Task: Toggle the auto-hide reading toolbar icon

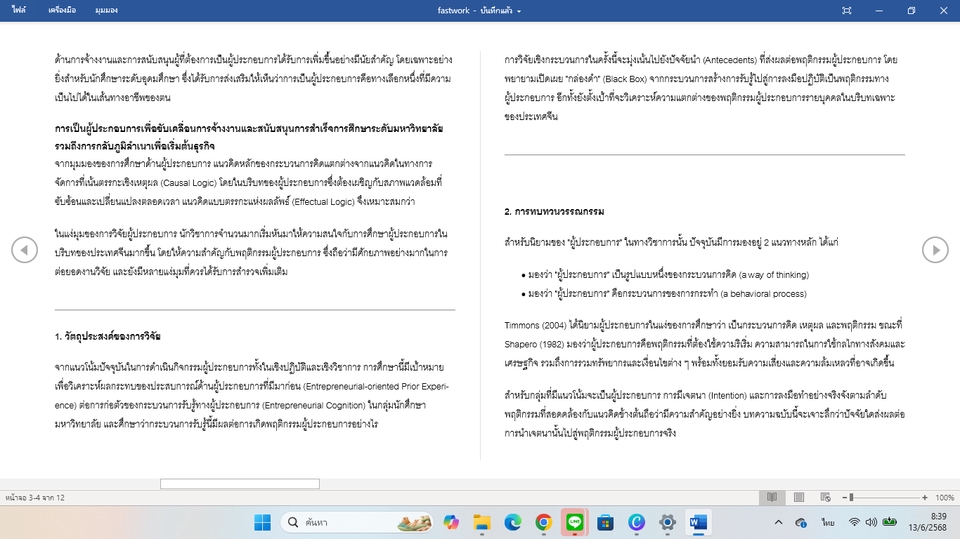Action: click(x=846, y=10)
